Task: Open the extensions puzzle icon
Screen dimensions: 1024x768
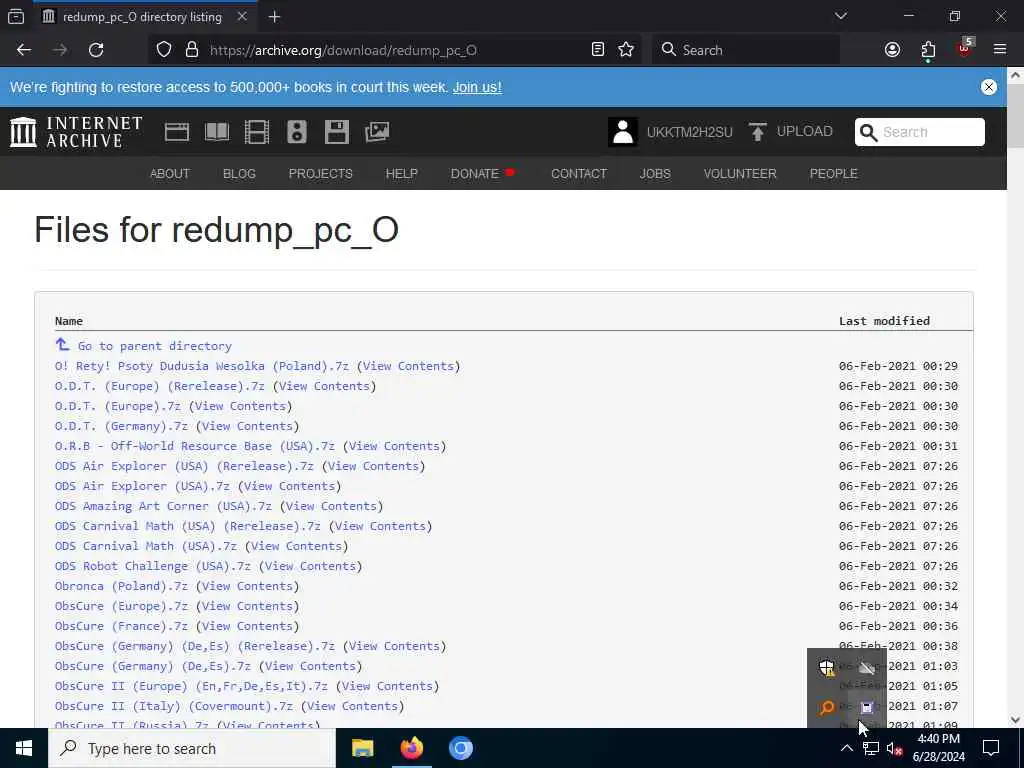Action: tap(928, 50)
